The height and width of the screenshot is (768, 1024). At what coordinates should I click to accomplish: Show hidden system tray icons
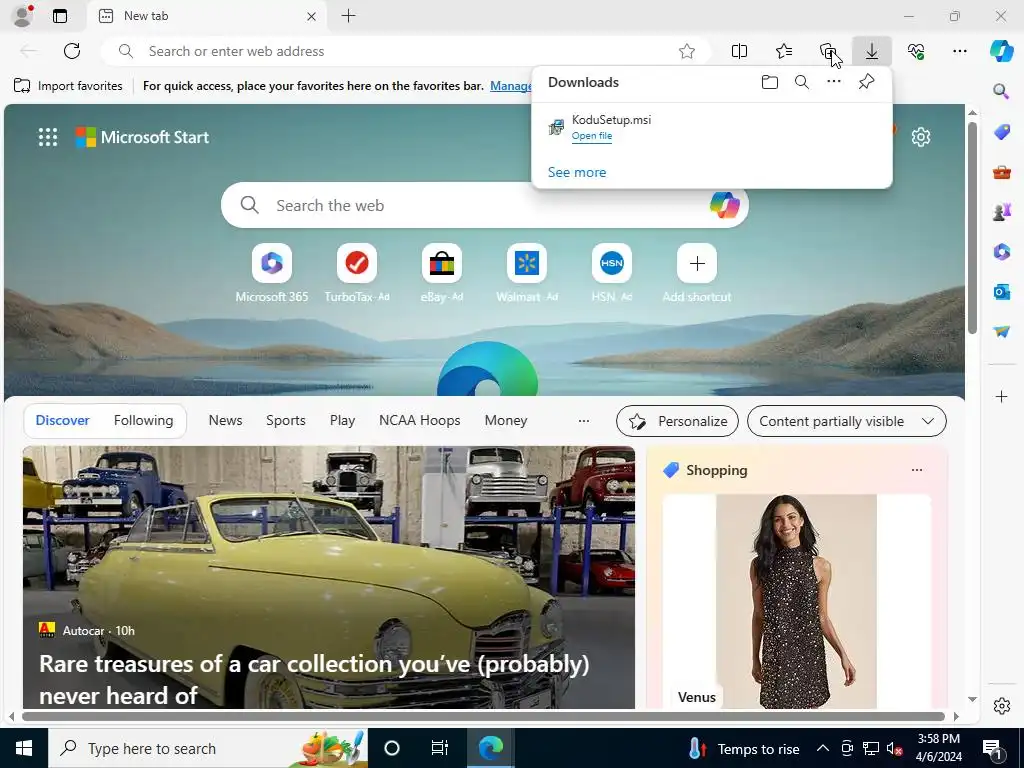823,748
